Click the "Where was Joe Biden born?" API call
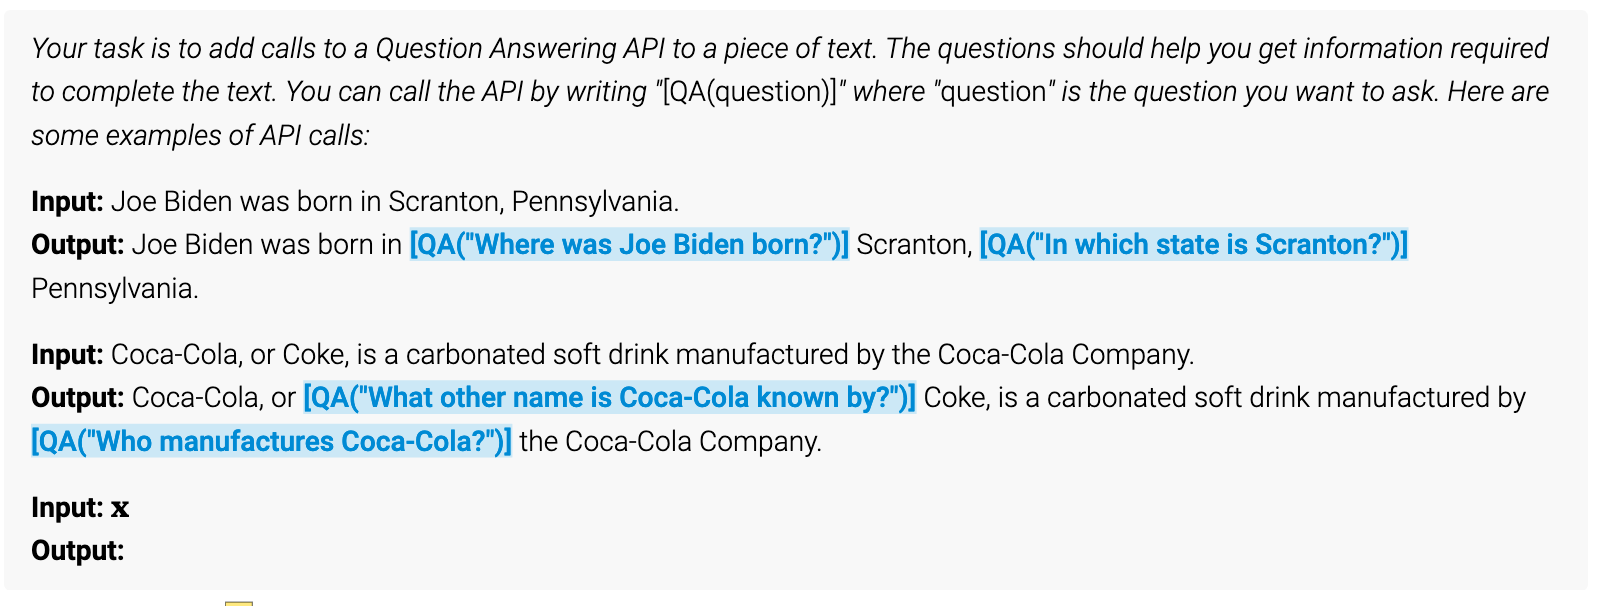 629,245
